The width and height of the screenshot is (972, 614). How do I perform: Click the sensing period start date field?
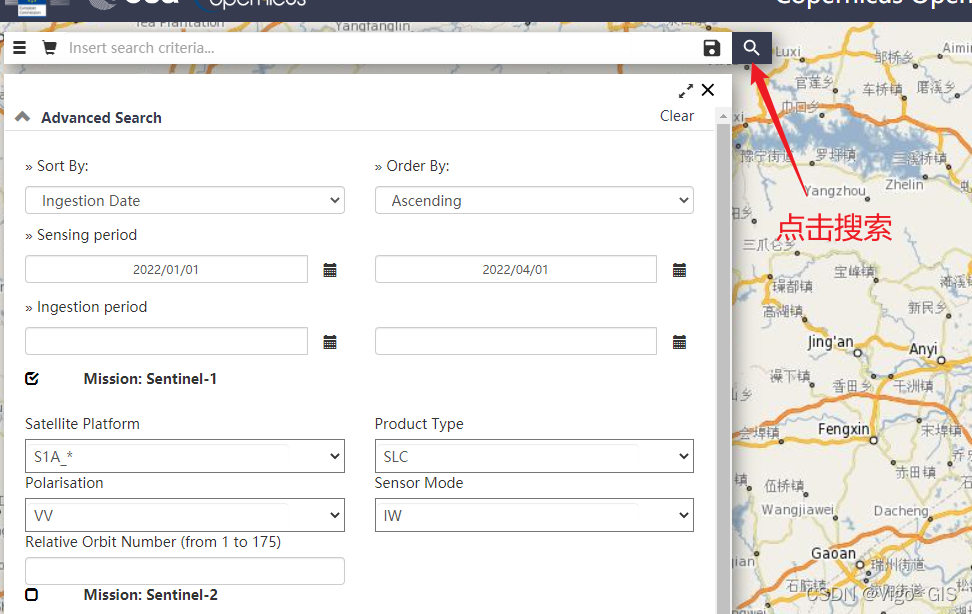point(166,269)
